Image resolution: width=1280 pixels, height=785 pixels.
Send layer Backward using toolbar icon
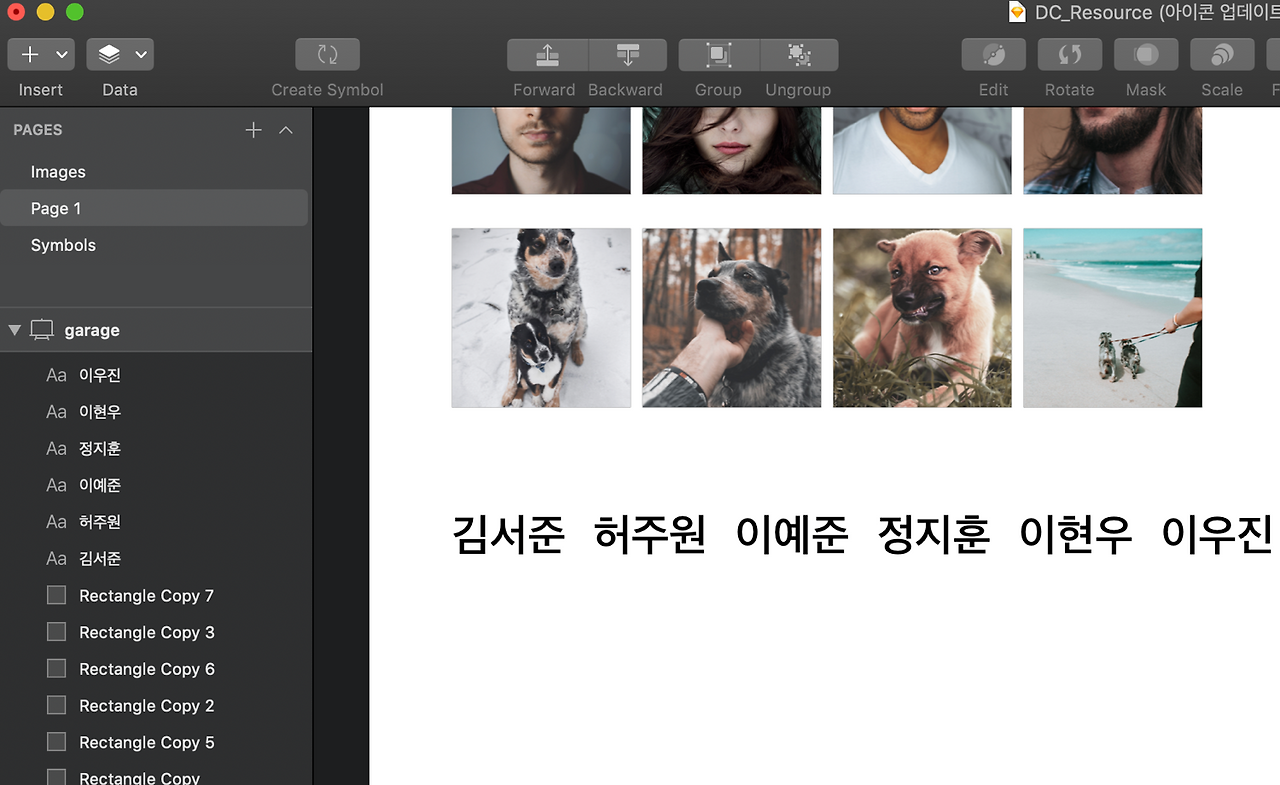628,55
